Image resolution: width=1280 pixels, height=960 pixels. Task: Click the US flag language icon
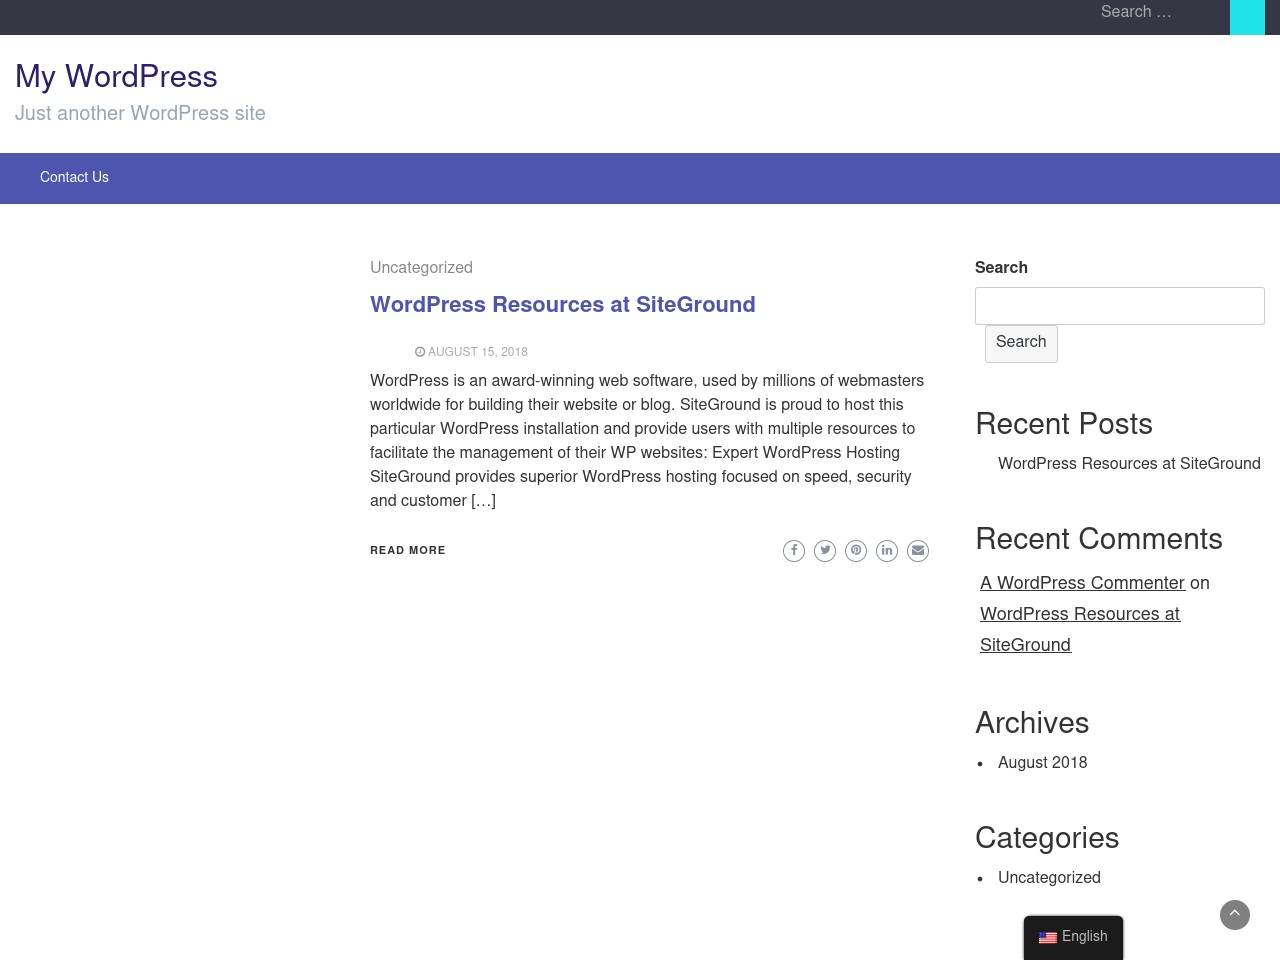1048,938
